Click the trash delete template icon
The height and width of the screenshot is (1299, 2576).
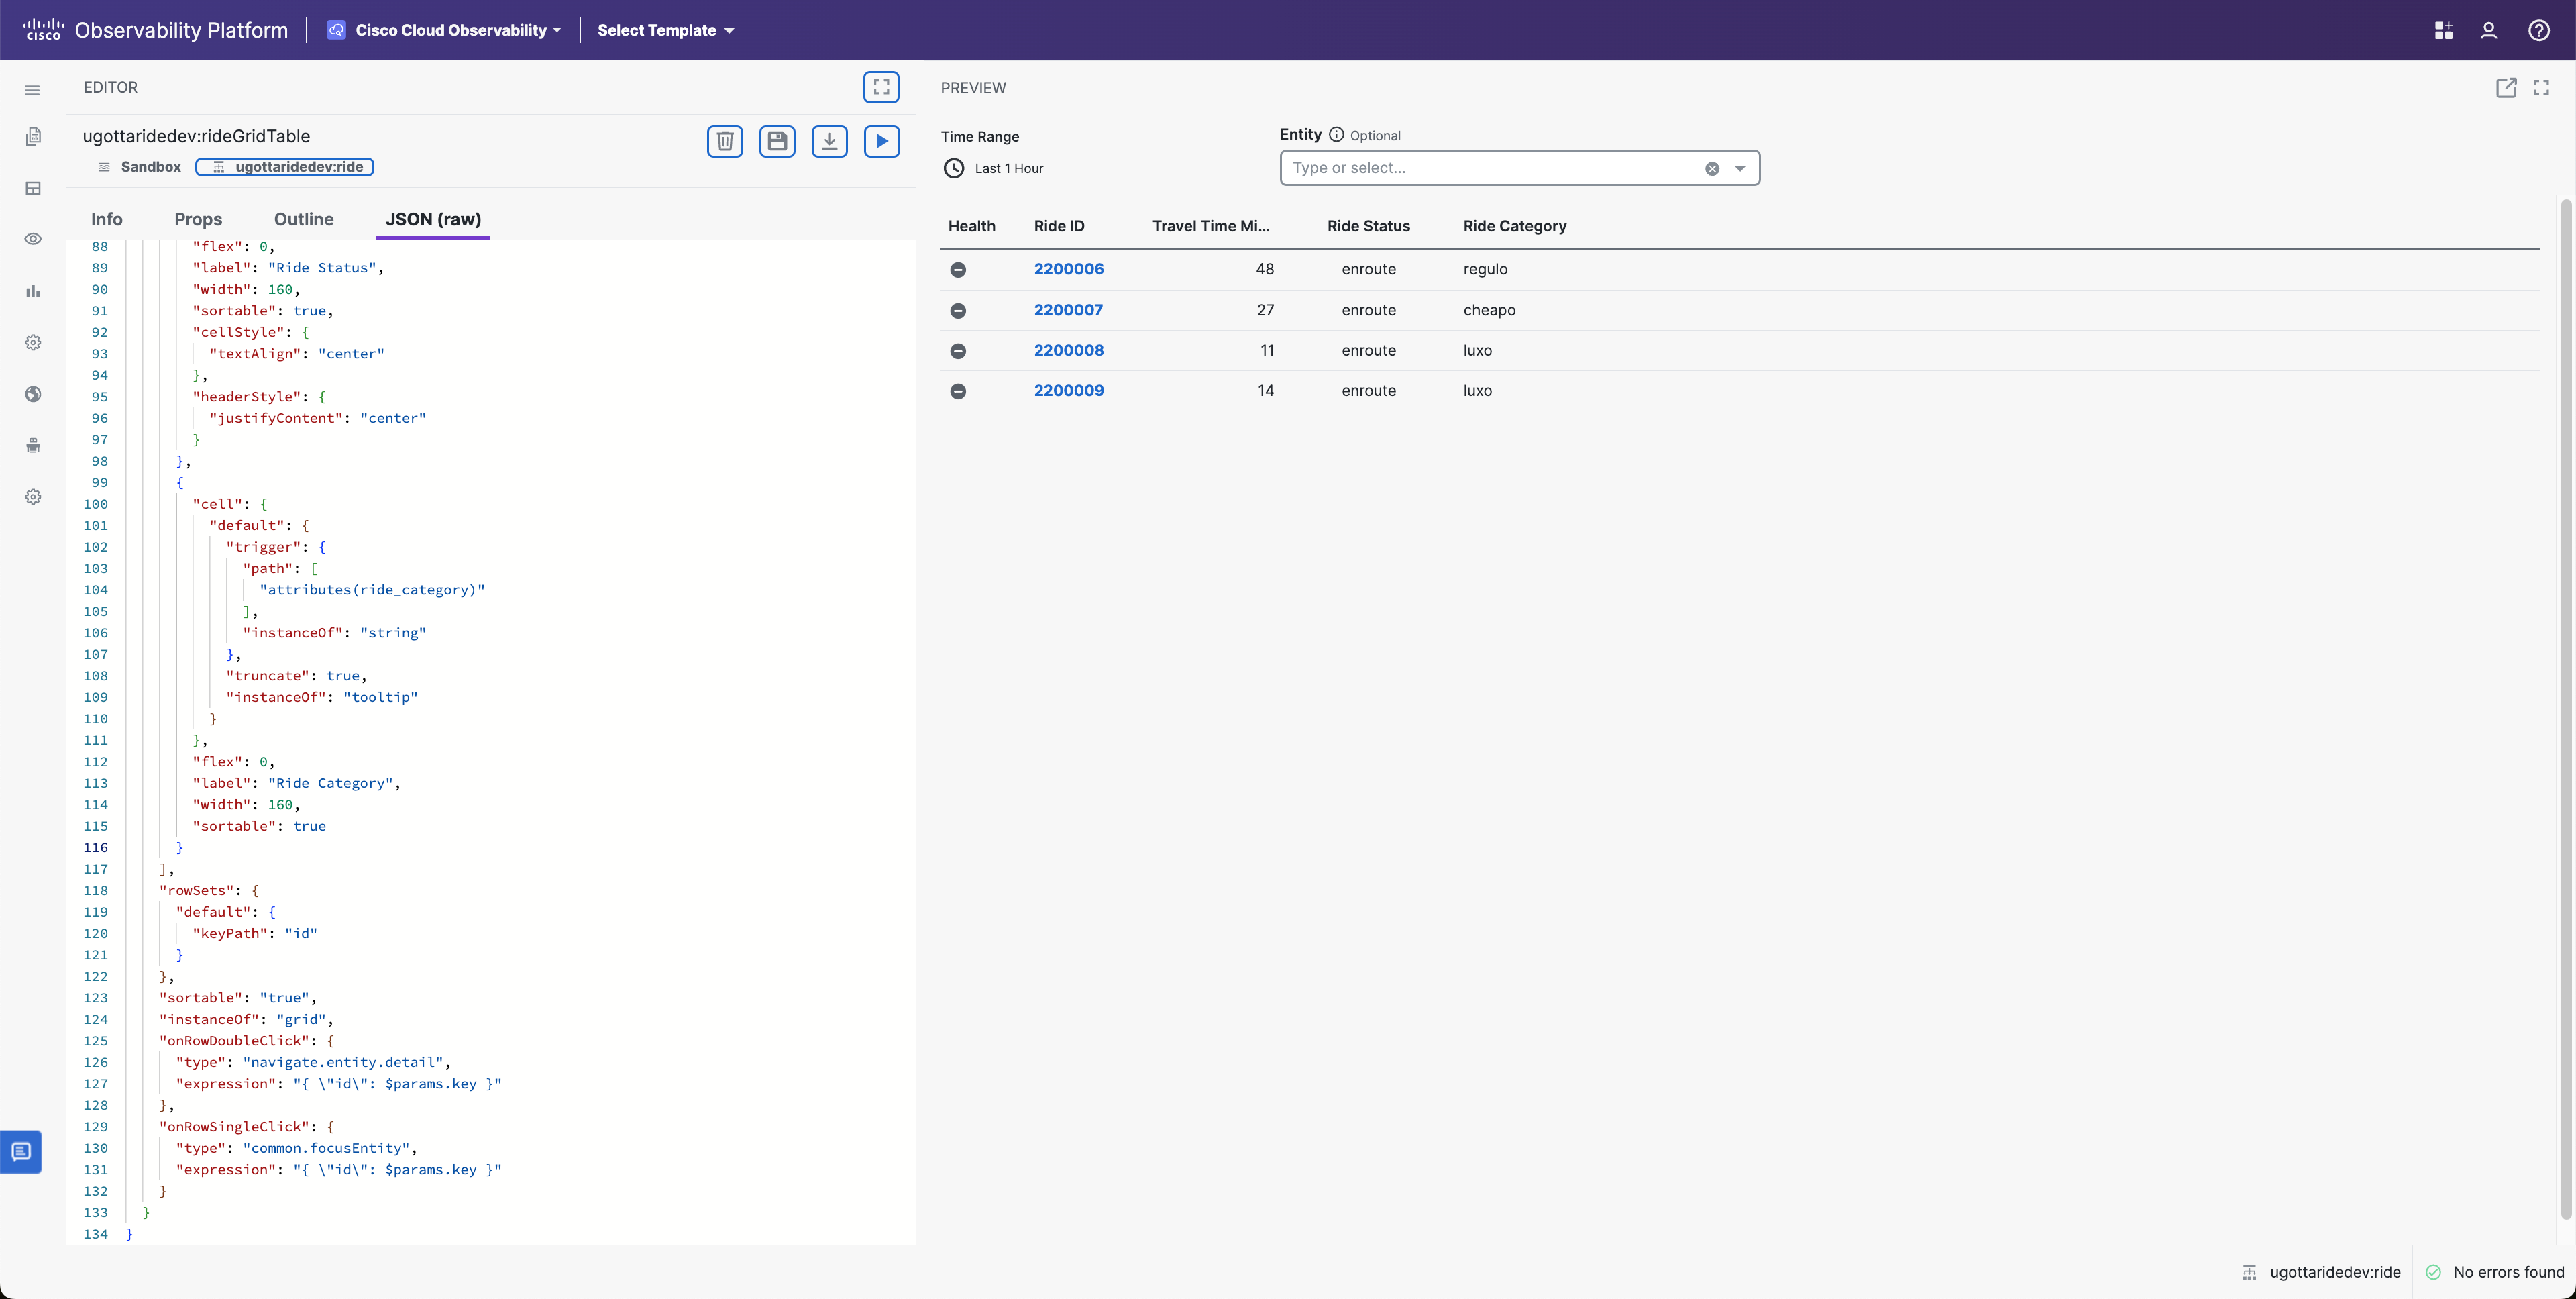[x=725, y=141]
